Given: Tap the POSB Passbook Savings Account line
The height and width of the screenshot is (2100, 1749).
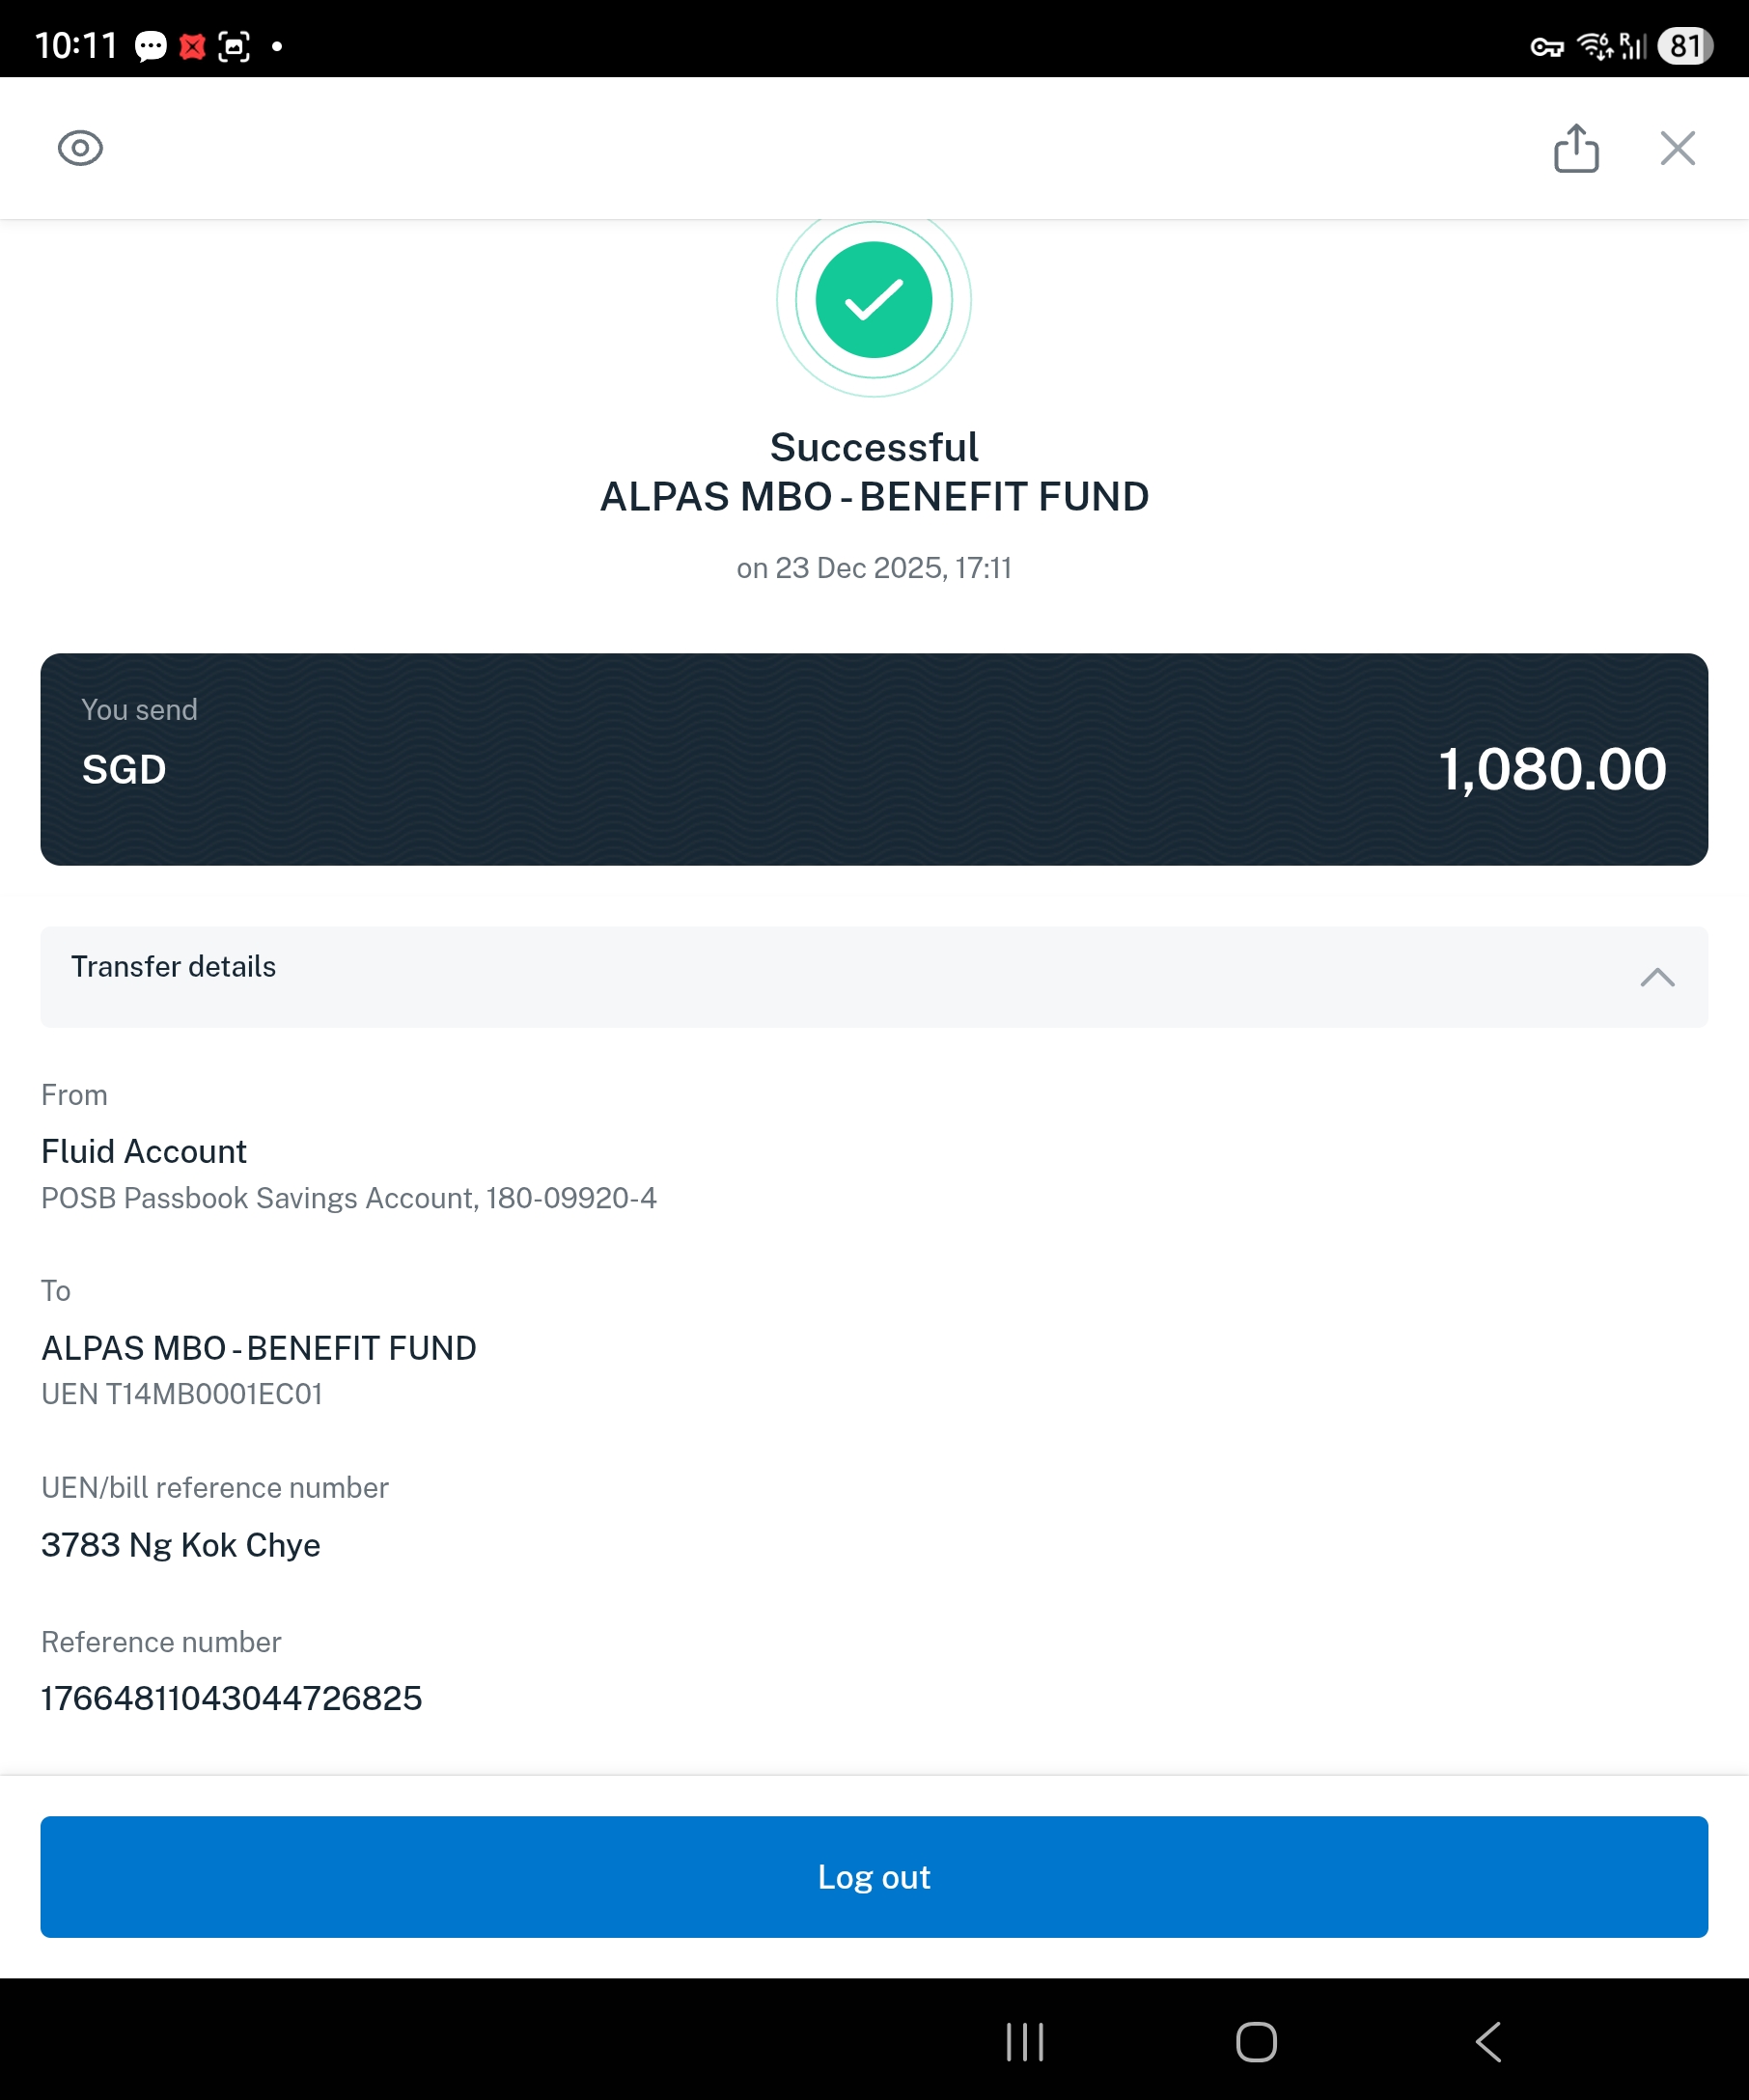Looking at the screenshot, I should point(349,1198).
